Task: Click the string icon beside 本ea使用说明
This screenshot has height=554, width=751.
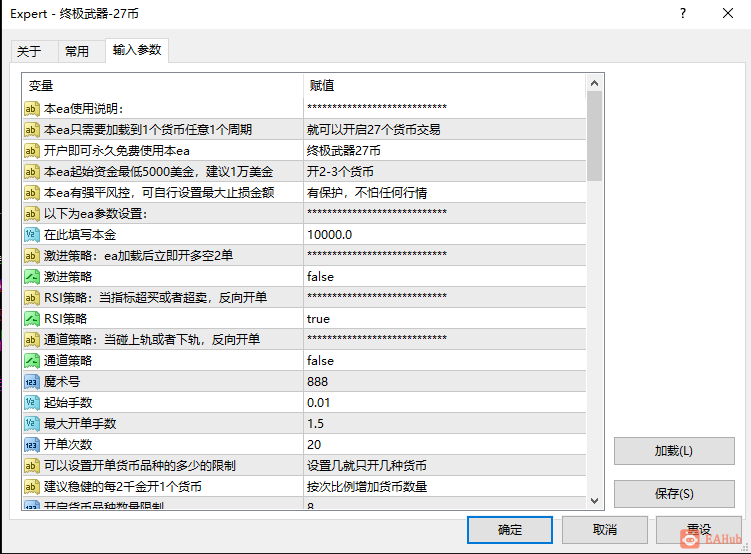Action: pos(31,109)
